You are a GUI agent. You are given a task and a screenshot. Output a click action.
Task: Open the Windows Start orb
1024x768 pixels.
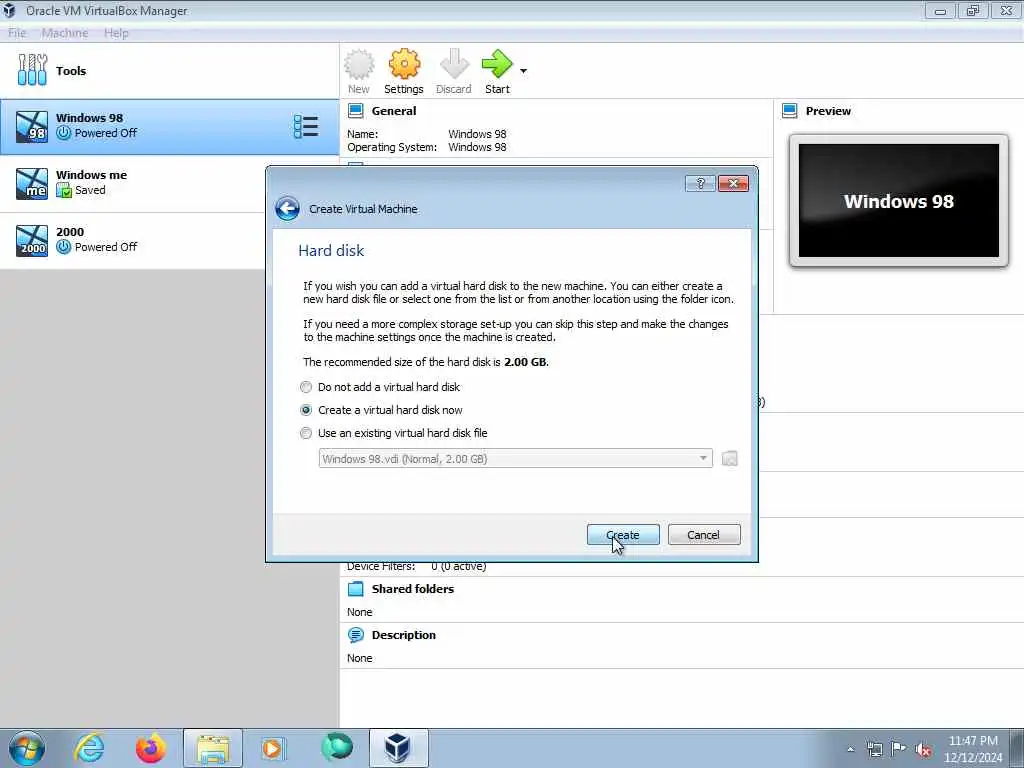pyautogui.click(x=27, y=748)
